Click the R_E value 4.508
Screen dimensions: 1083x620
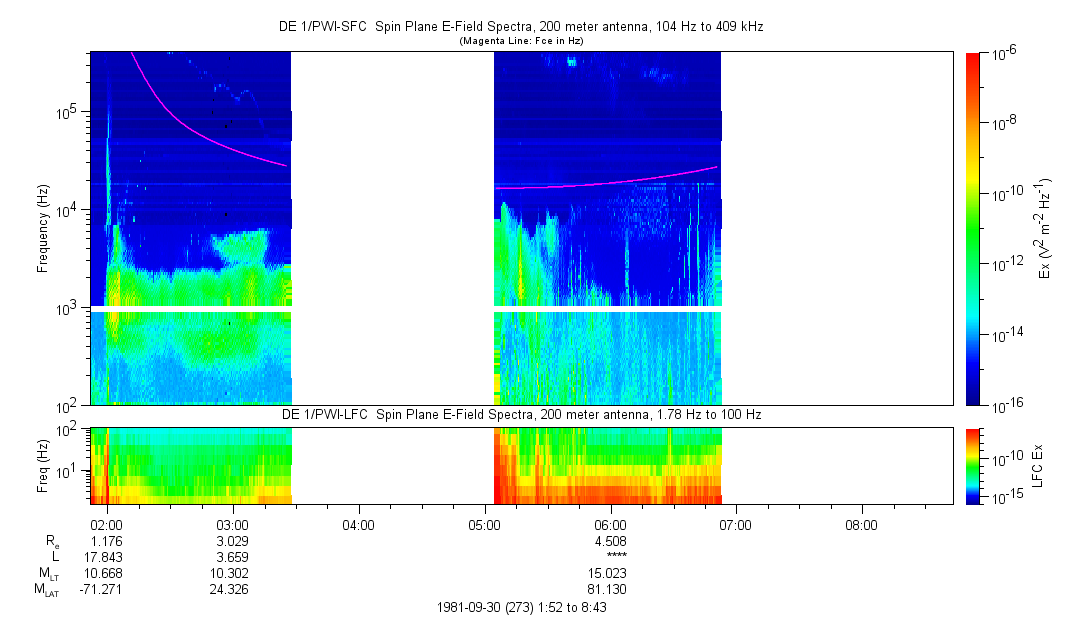pos(610,542)
